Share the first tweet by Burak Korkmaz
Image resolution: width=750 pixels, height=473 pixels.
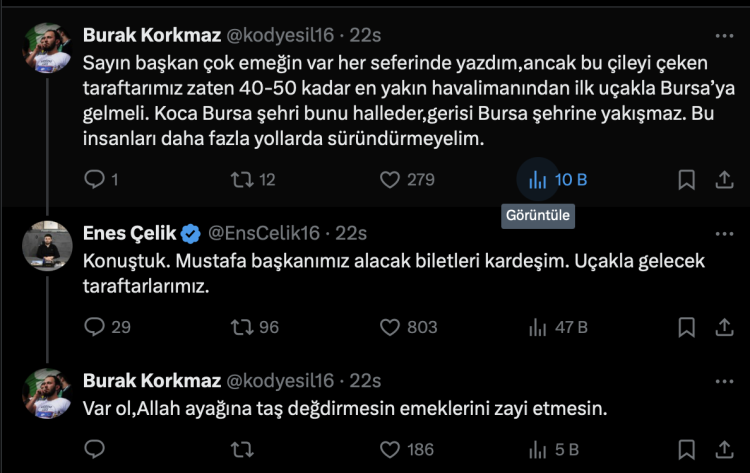(725, 180)
